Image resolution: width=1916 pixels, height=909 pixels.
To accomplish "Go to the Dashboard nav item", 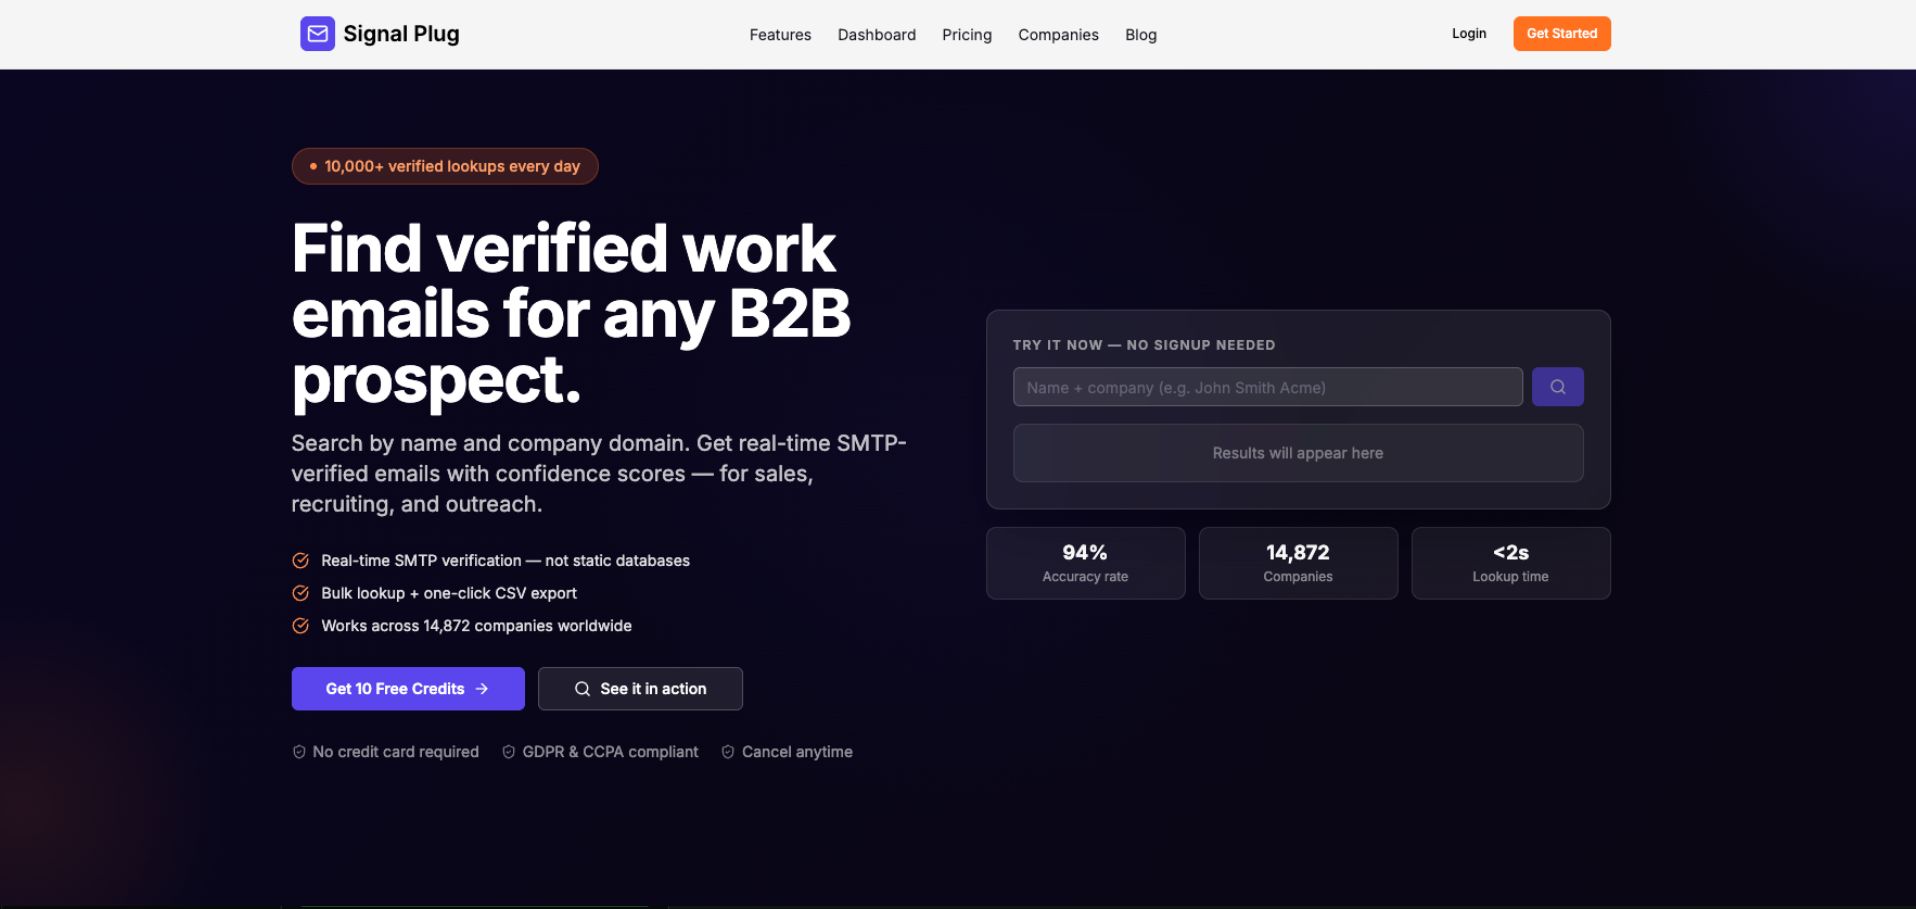I will click(876, 35).
